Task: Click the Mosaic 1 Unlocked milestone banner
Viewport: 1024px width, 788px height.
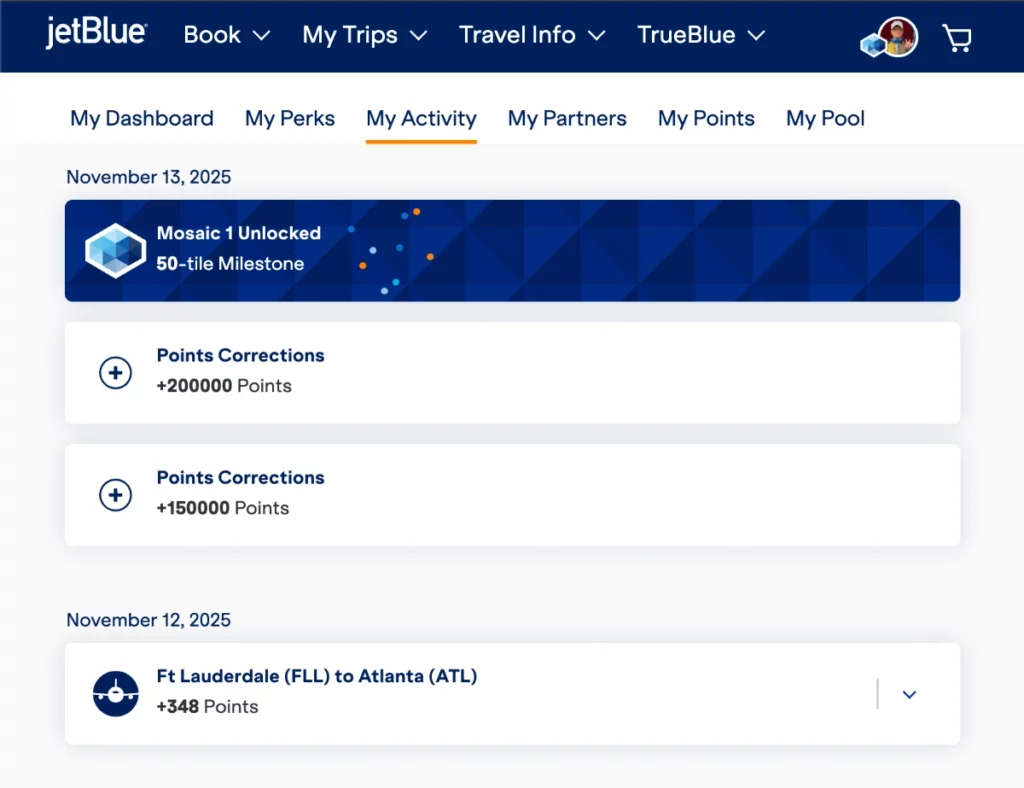Action: coord(512,250)
